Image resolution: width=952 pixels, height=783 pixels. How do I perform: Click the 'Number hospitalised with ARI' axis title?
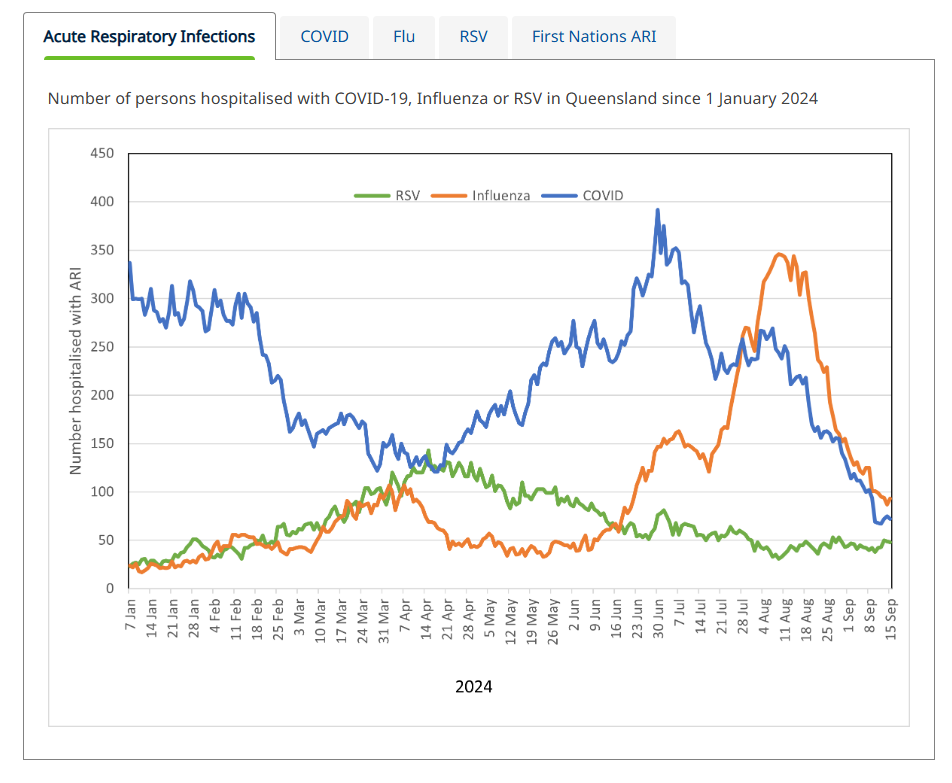[76, 370]
